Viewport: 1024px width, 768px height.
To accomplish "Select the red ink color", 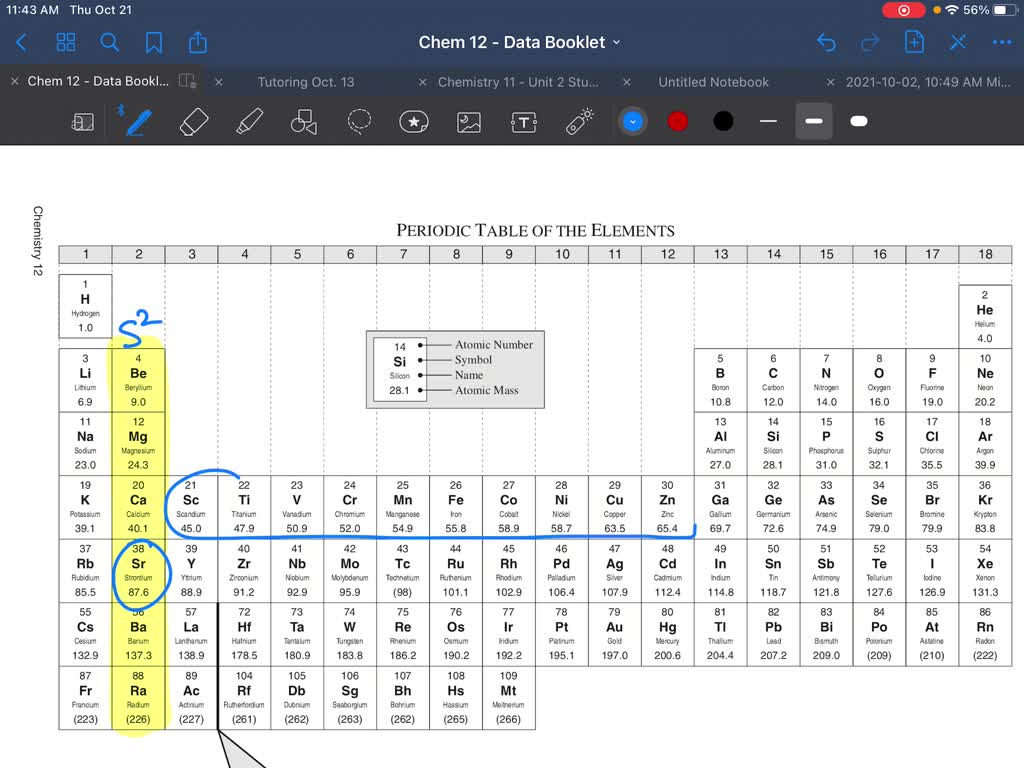I will (677, 120).
